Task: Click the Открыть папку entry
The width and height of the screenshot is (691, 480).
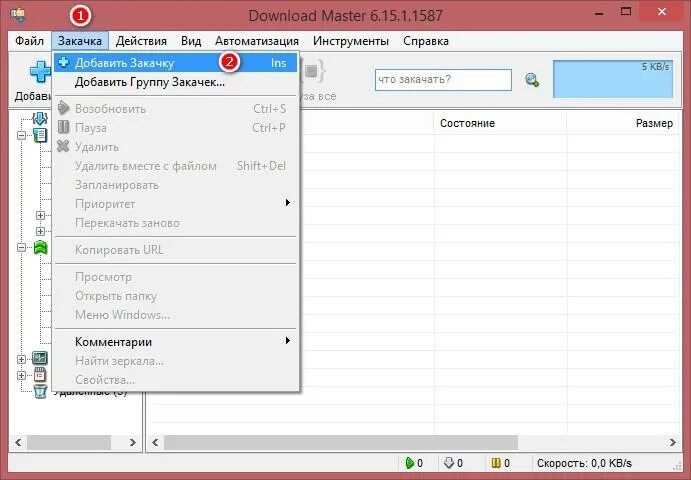Action: (x=175, y=296)
